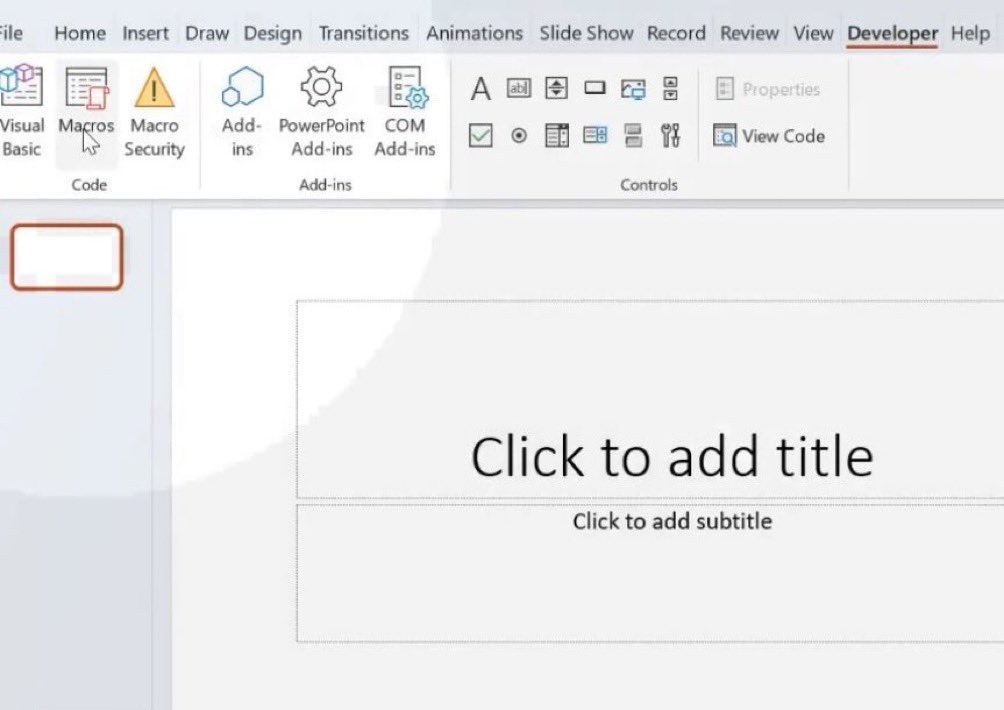The width and height of the screenshot is (1004, 710).
Task: Insert a Spin Button control
Action: 556,88
